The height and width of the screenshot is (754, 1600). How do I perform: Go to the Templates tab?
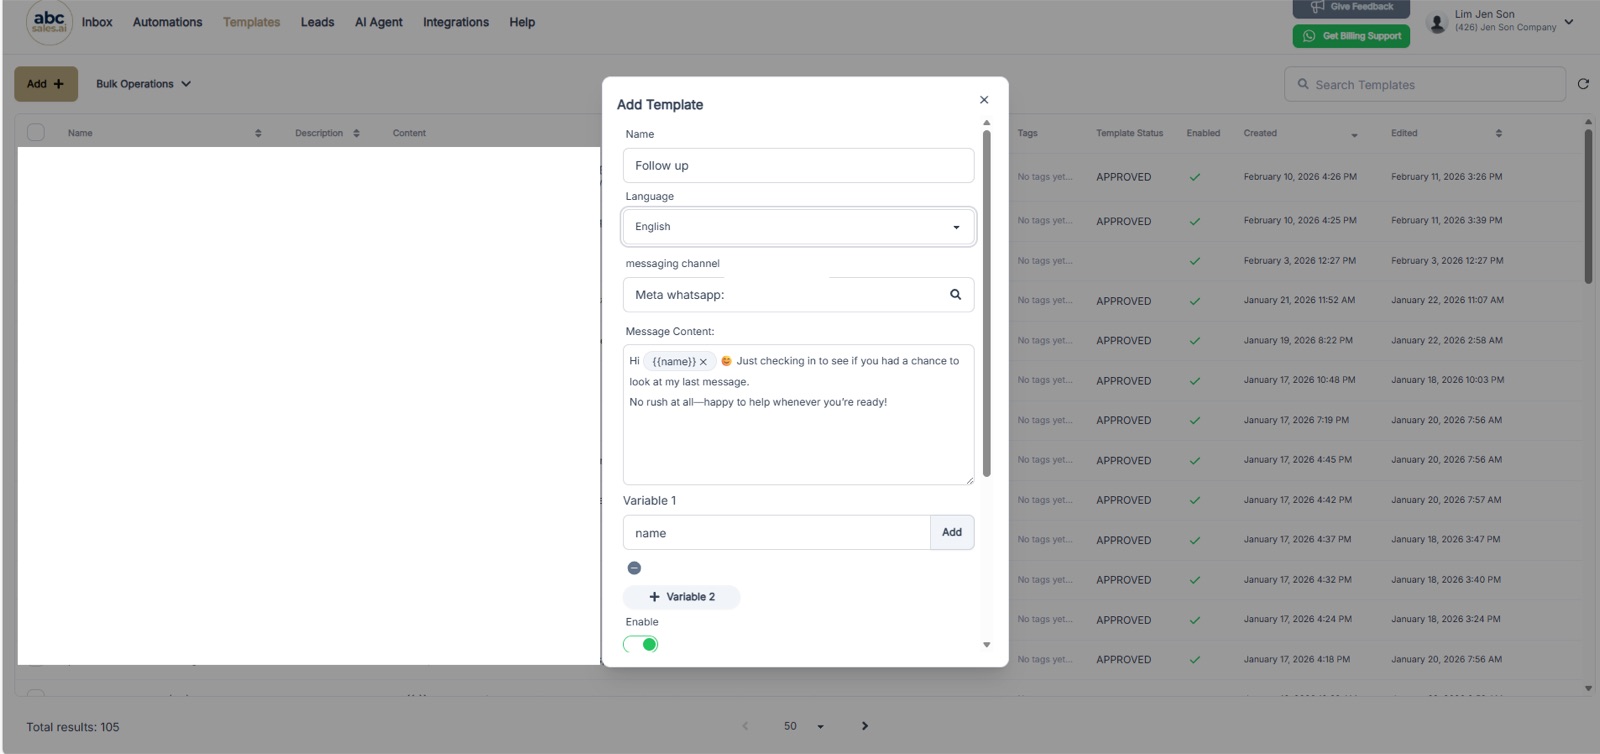251,22
